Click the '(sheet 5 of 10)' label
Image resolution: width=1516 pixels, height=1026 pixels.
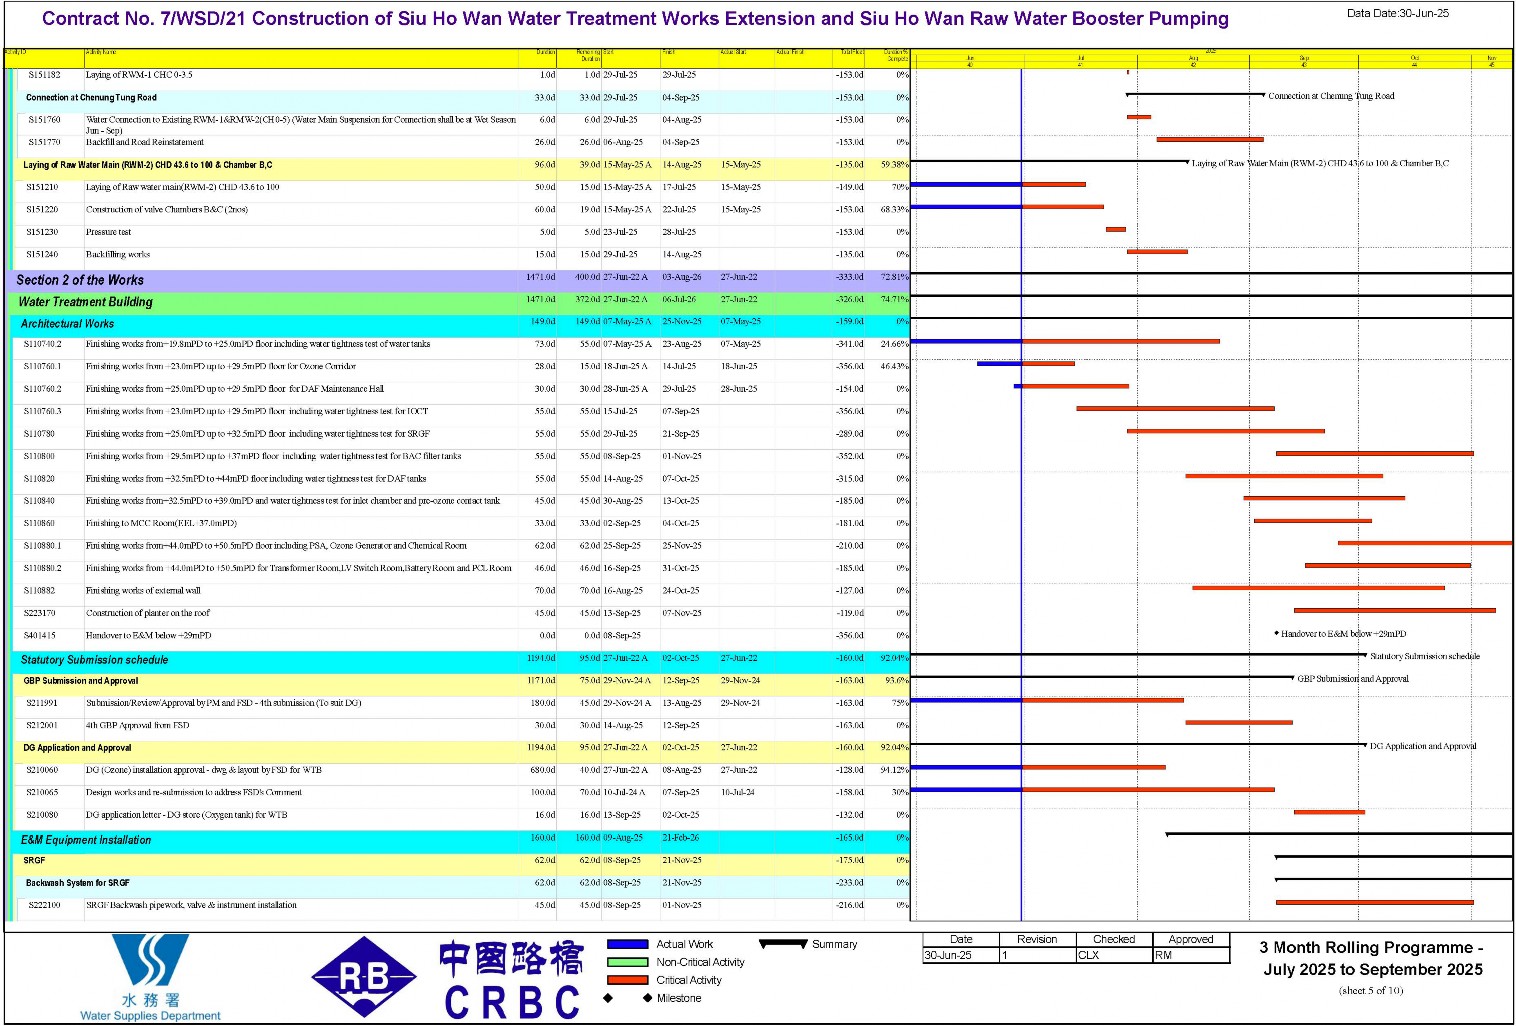tap(1371, 990)
